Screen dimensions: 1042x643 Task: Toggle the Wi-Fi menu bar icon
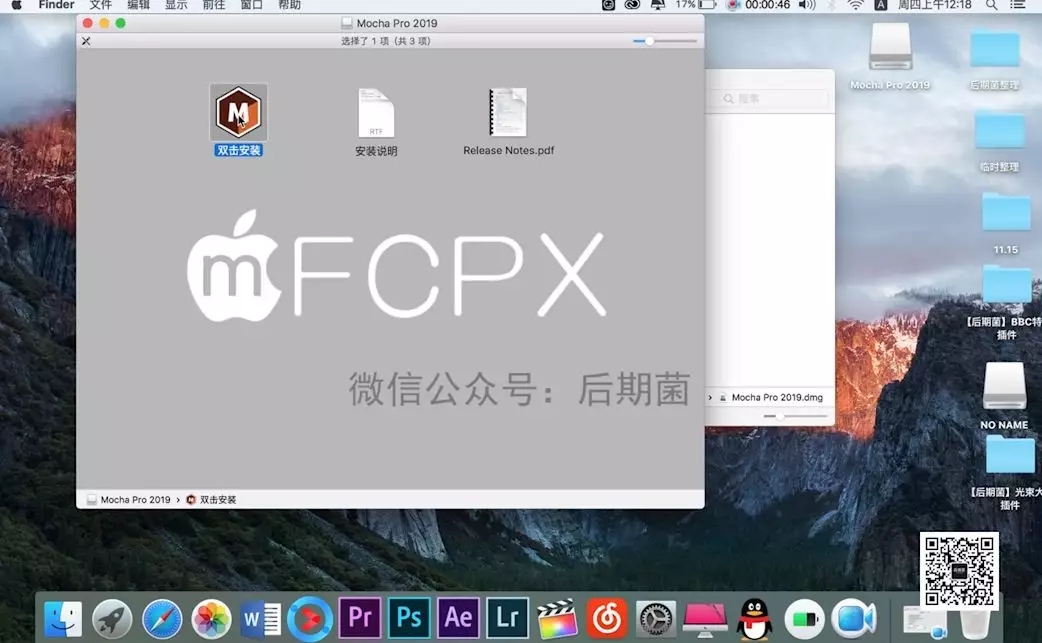pyautogui.click(x=856, y=5)
